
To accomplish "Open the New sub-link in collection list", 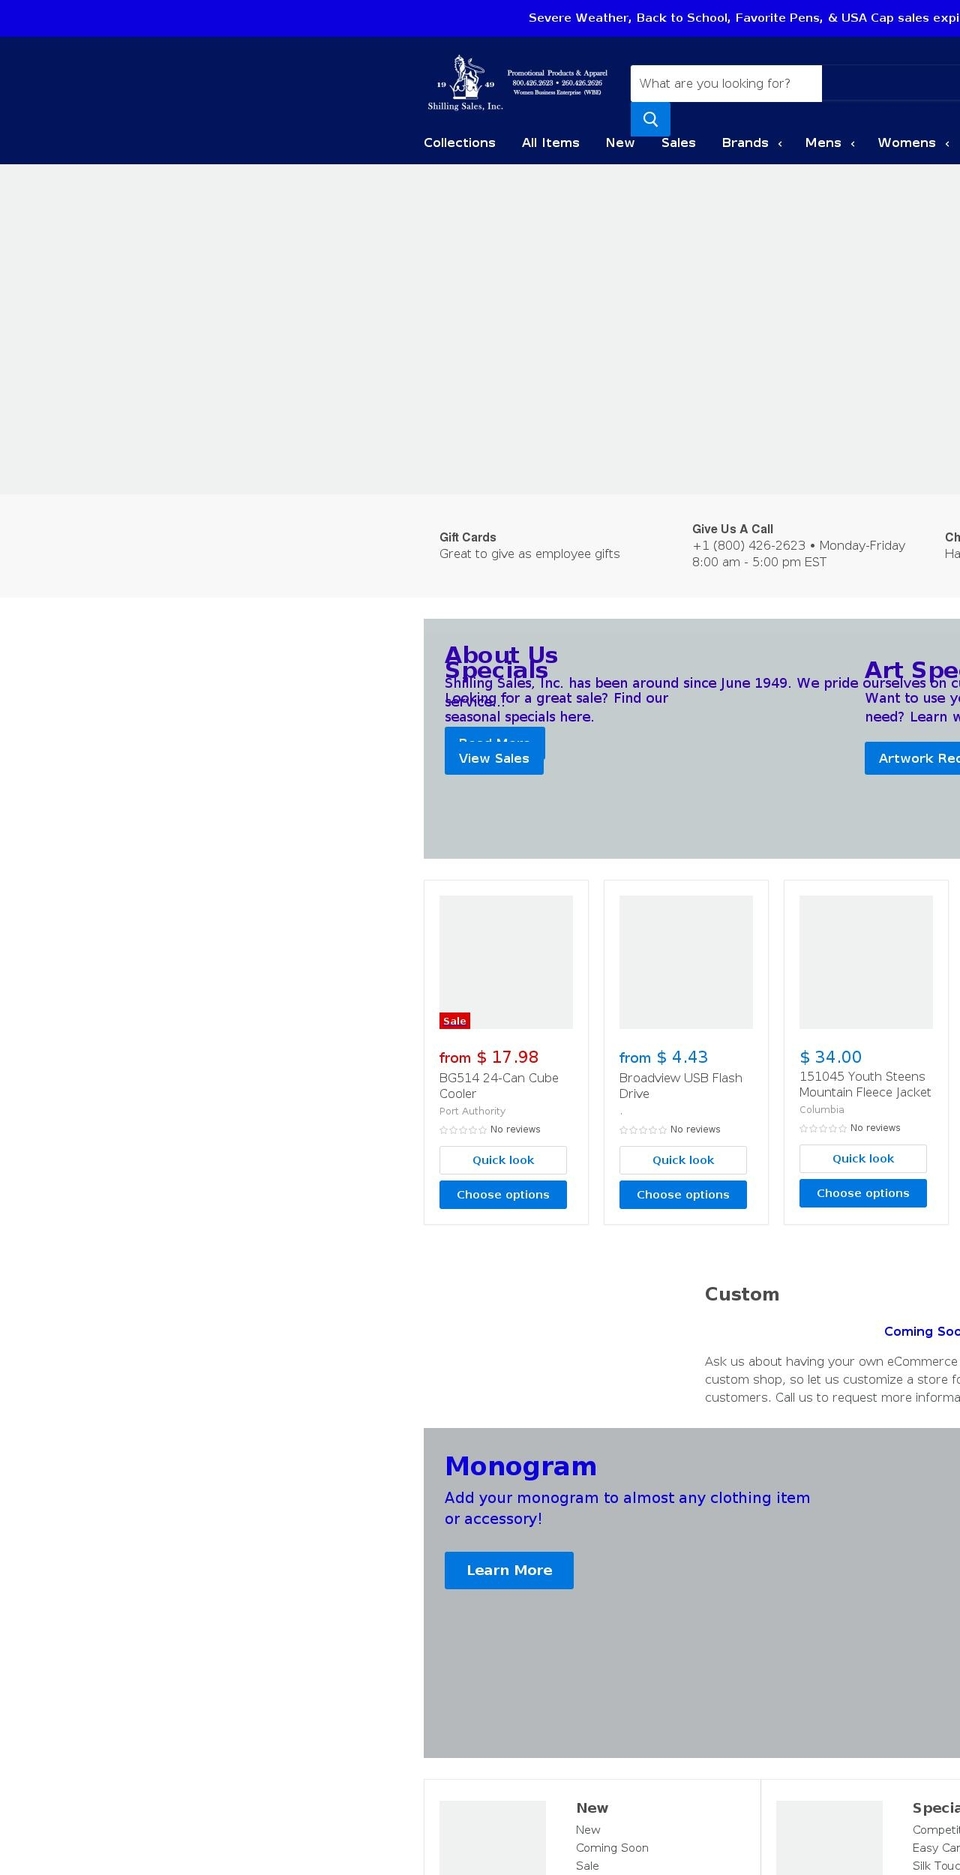I will pos(588,1830).
